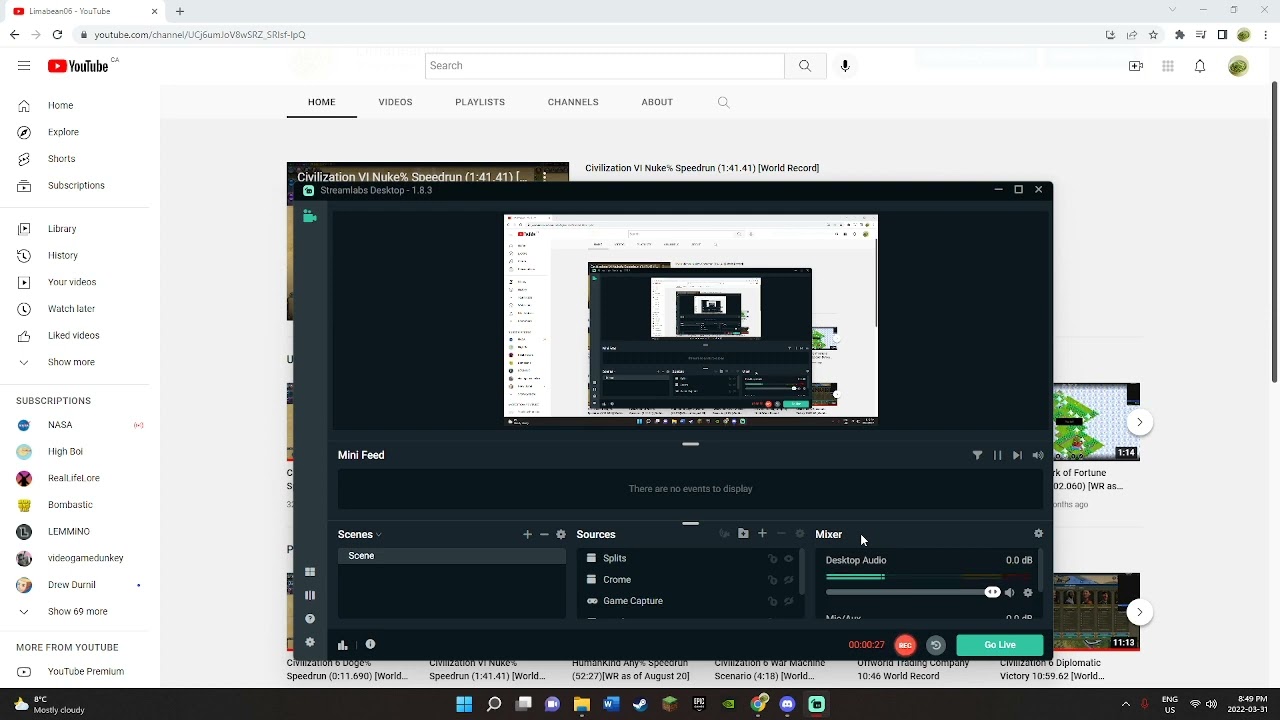Open videogamedunkey subscription

75,558
